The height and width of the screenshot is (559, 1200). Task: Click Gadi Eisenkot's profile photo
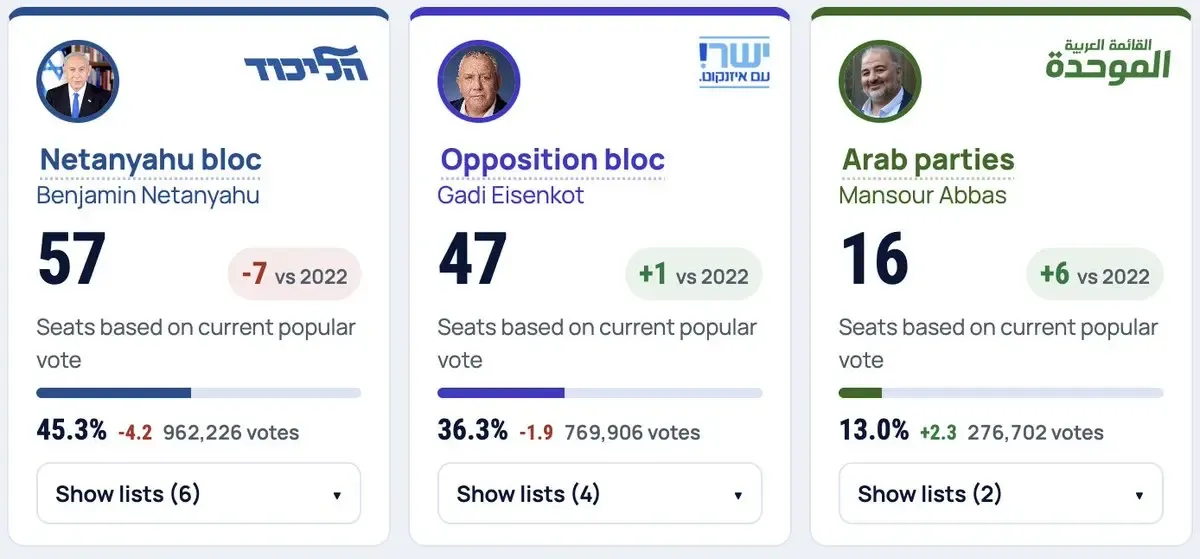pos(479,82)
